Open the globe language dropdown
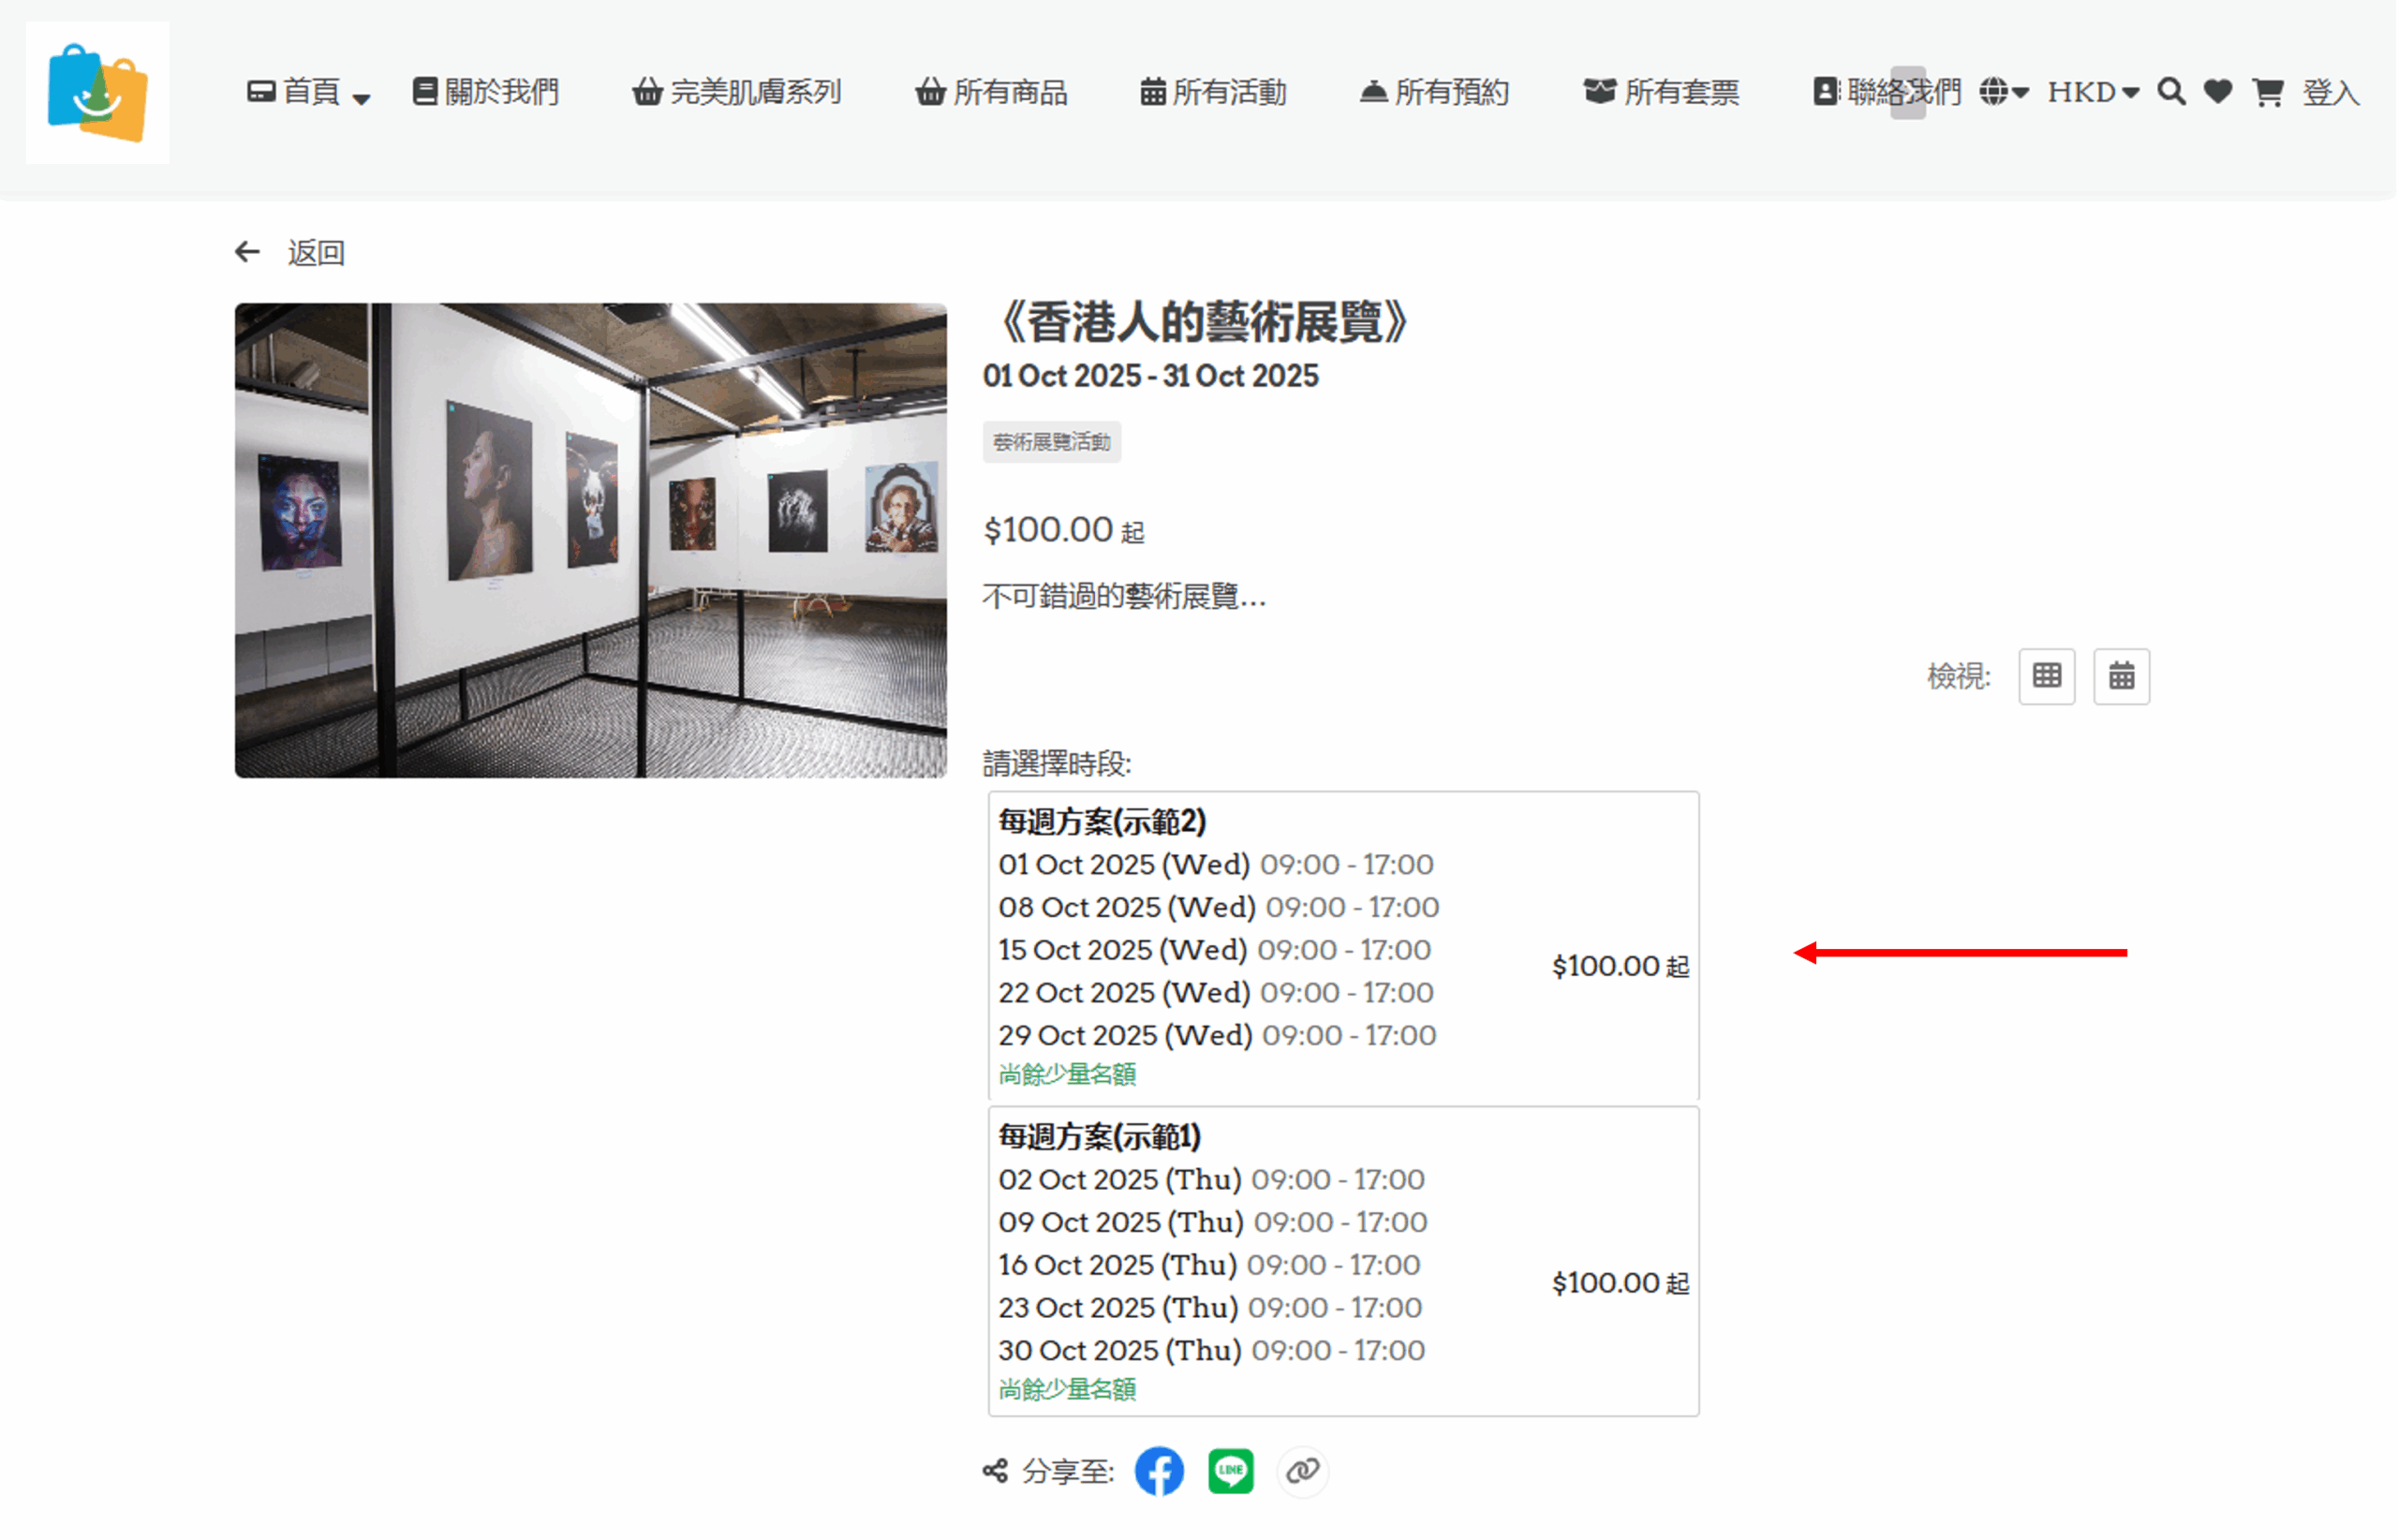The height and width of the screenshot is (1540, 2398). click(x=2003, y=92)
